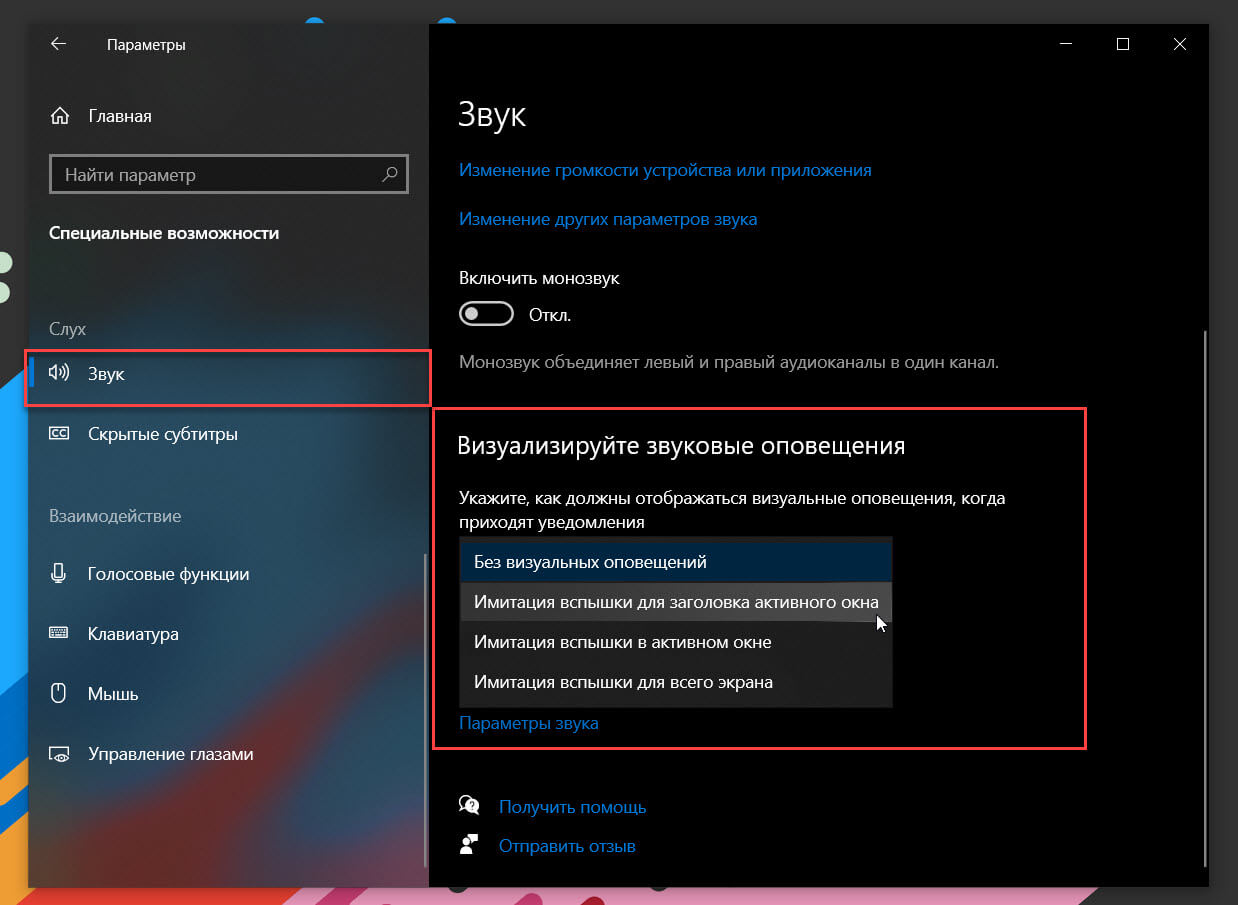This screenshot has height=905, width=1238.
Task: Click the Монозвук объединяет description text
Action: [729, 361]
